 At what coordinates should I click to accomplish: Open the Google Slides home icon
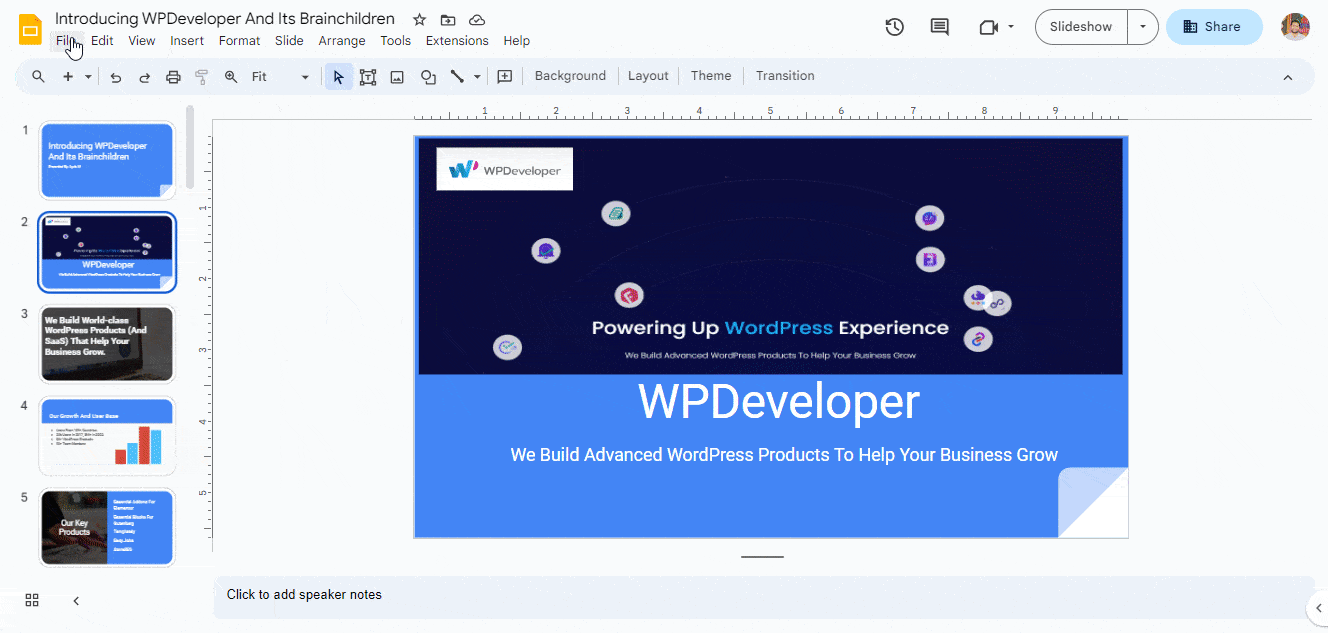[x=30, y=29]
